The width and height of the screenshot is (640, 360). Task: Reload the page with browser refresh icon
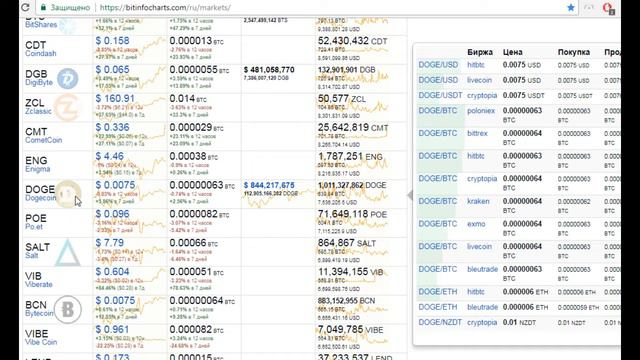(x=25, y=7)
